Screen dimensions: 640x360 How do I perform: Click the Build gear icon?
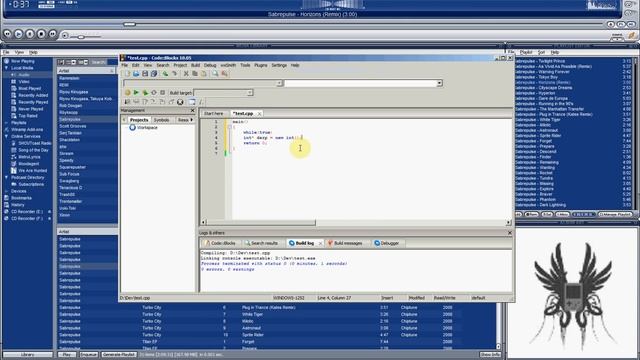127,93
